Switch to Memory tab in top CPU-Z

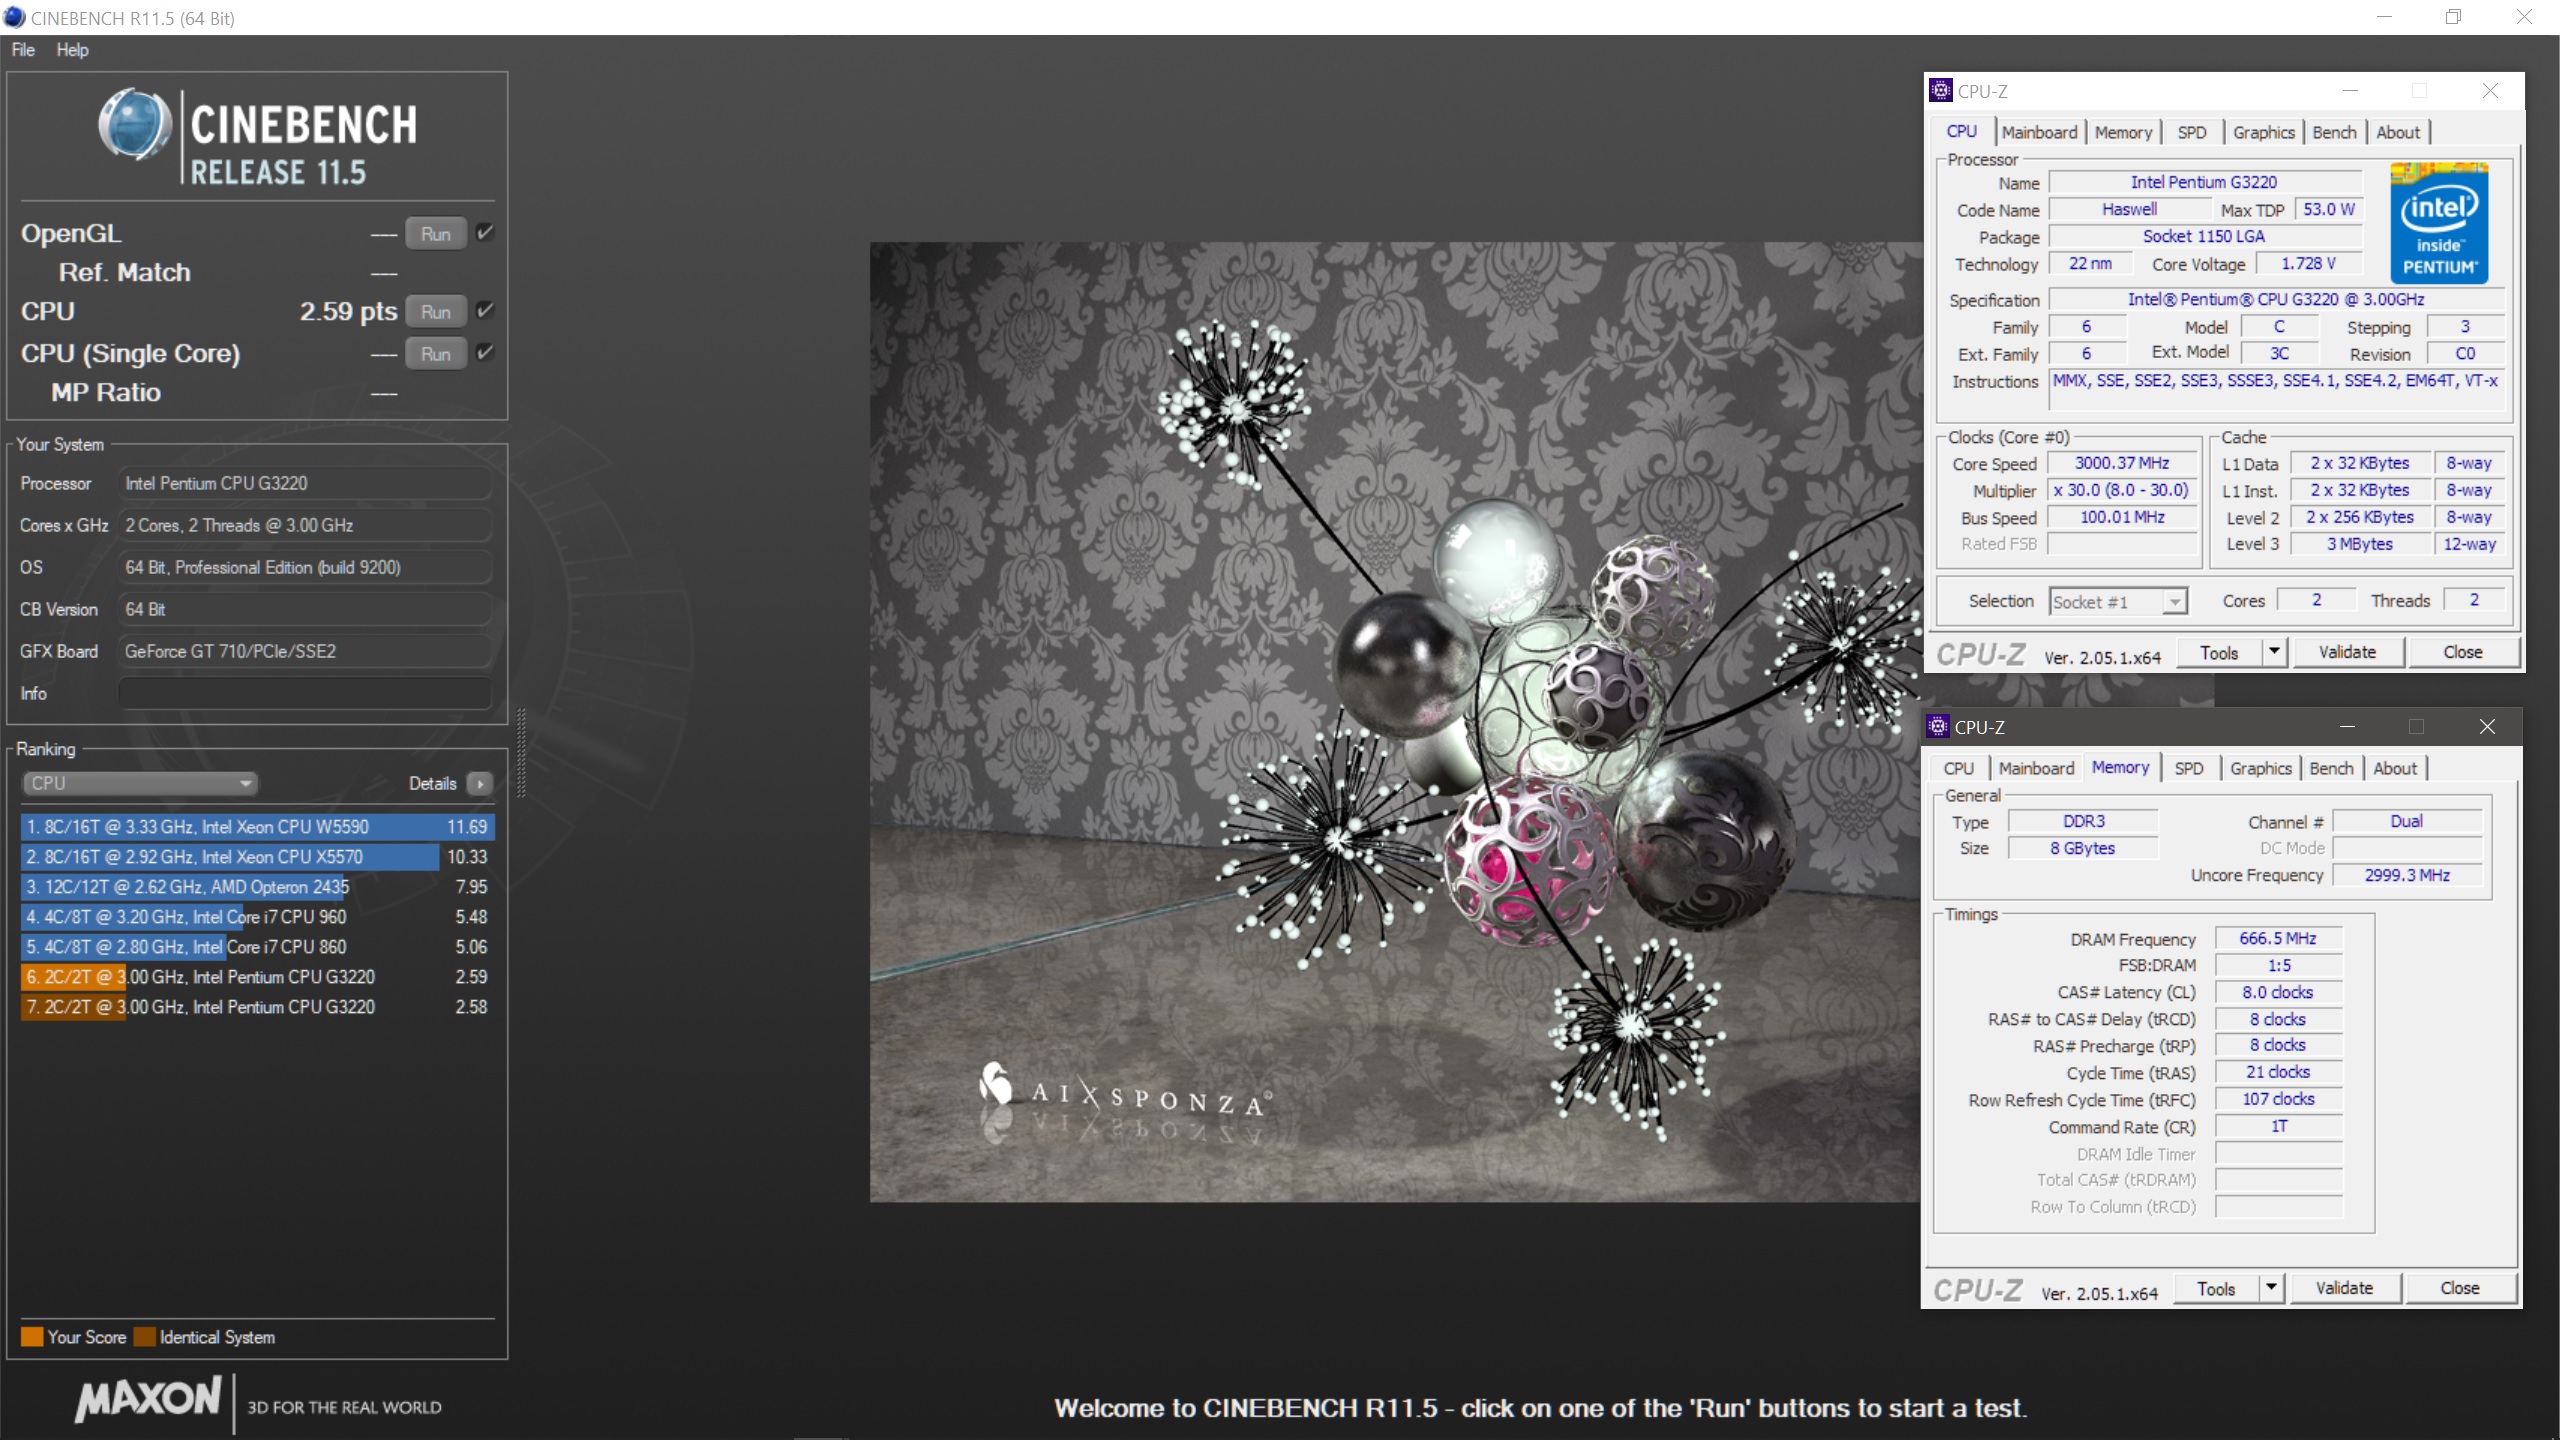(x=2123, y=132)
